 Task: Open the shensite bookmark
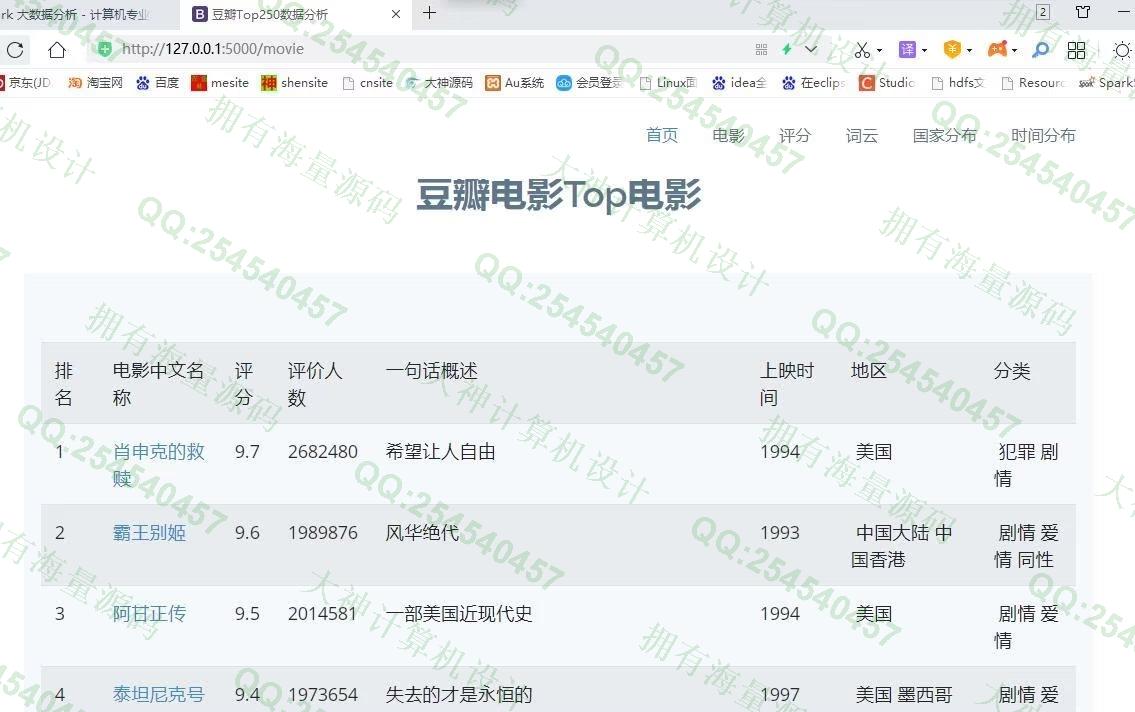coord(295,82)
